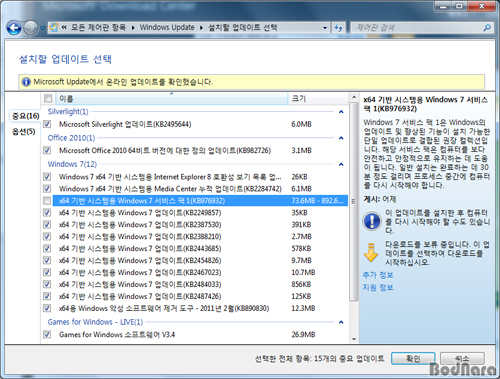Image resolution: width=500 pixels, height=379 pixels.
Task: Sort by the 이름 column header
Action: [x=172, y=99]
